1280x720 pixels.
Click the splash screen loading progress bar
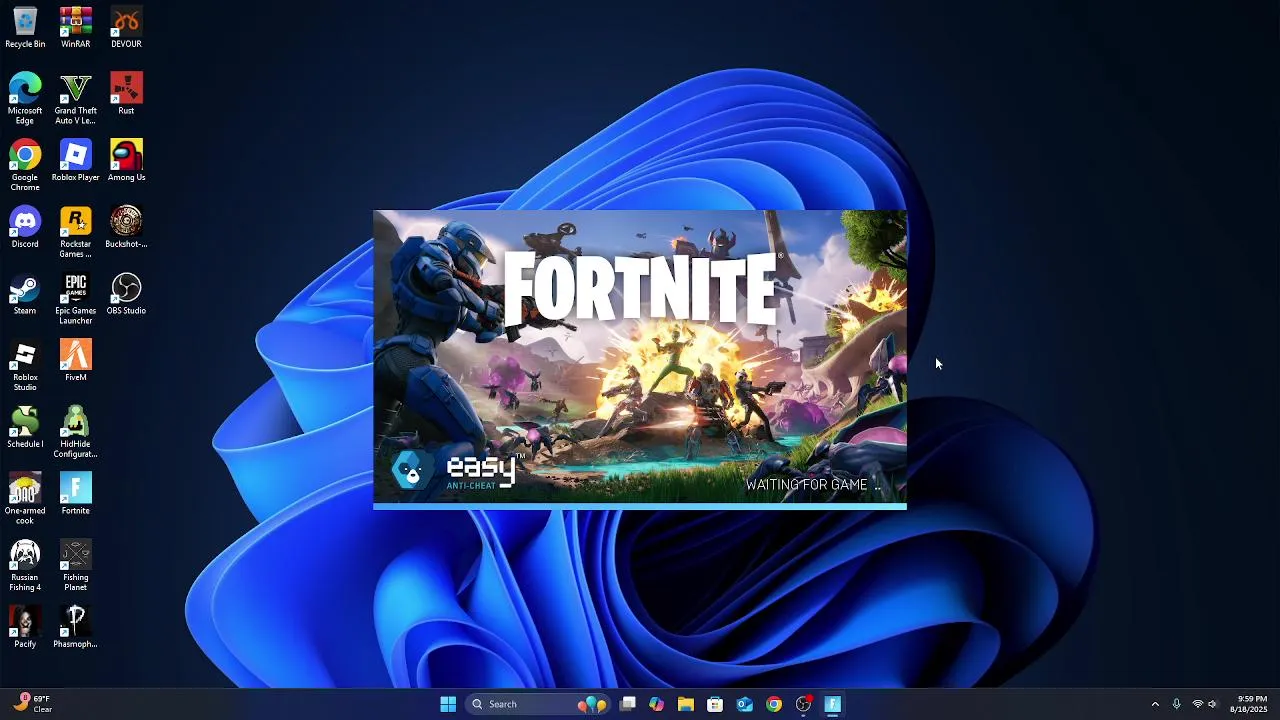(640, 507)
